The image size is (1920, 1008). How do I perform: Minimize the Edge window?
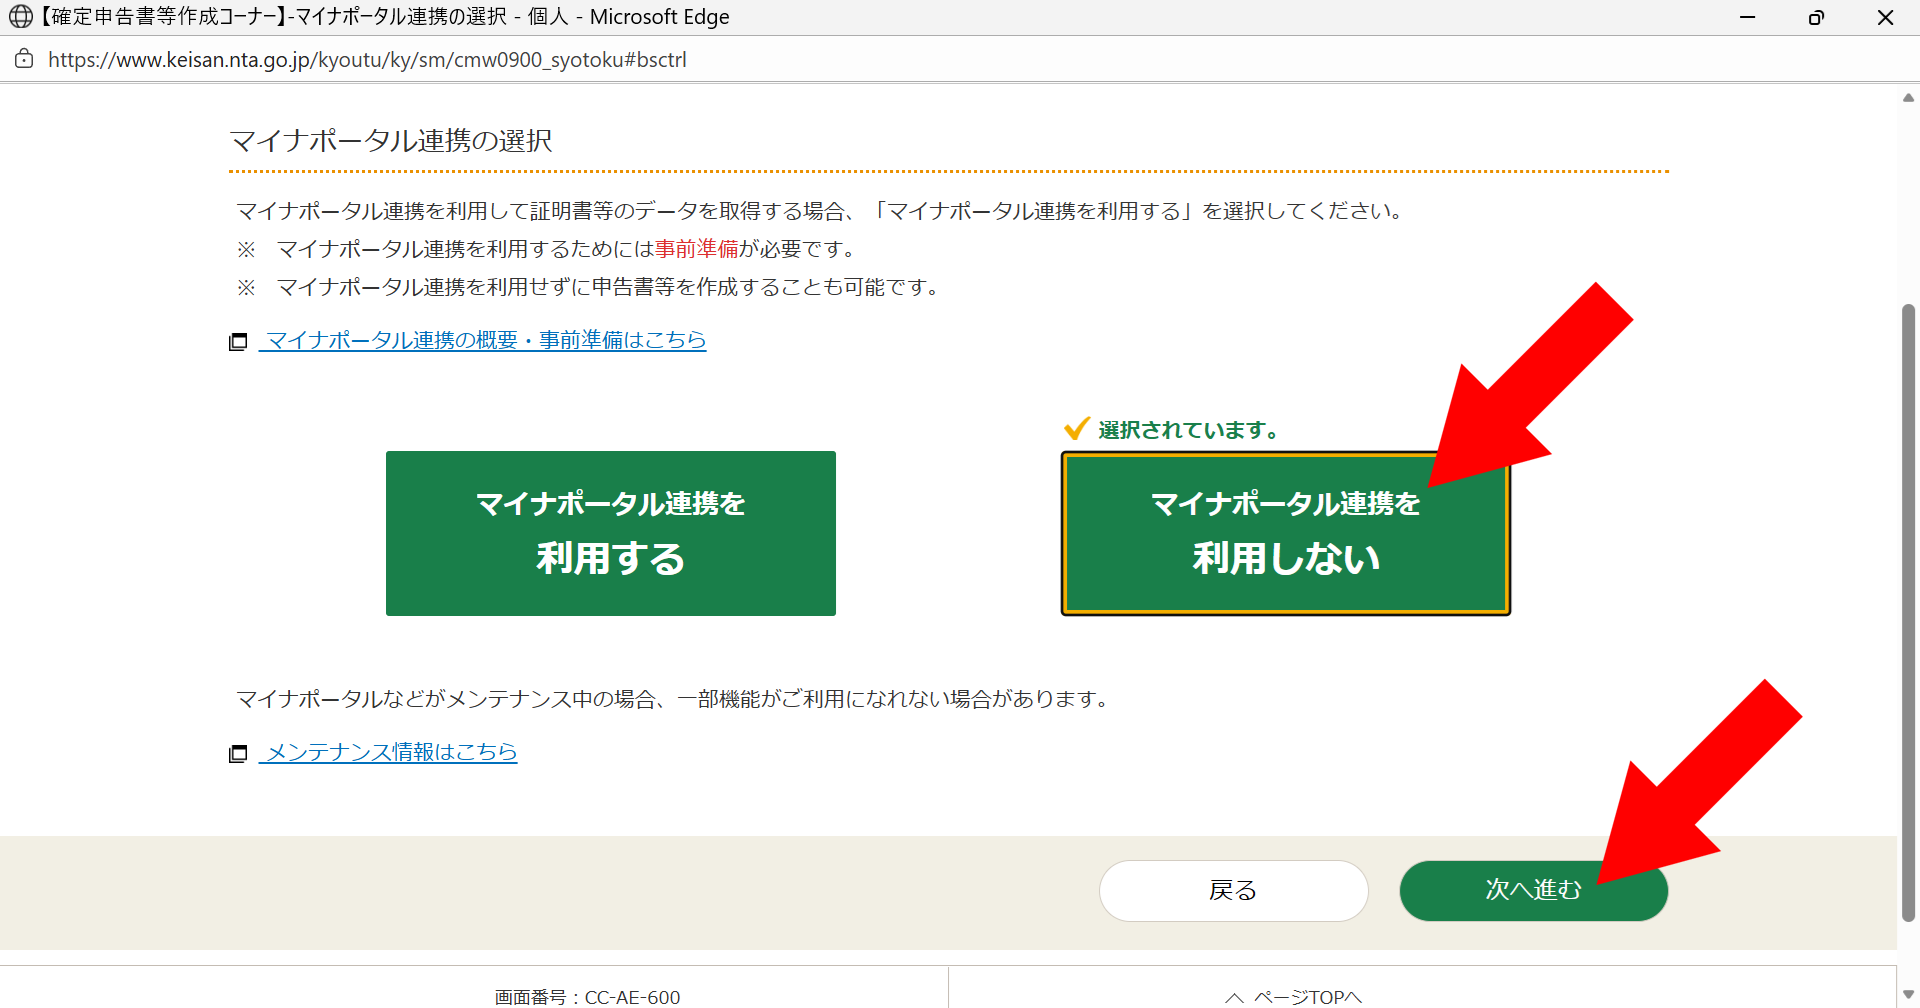(1747, 17)
